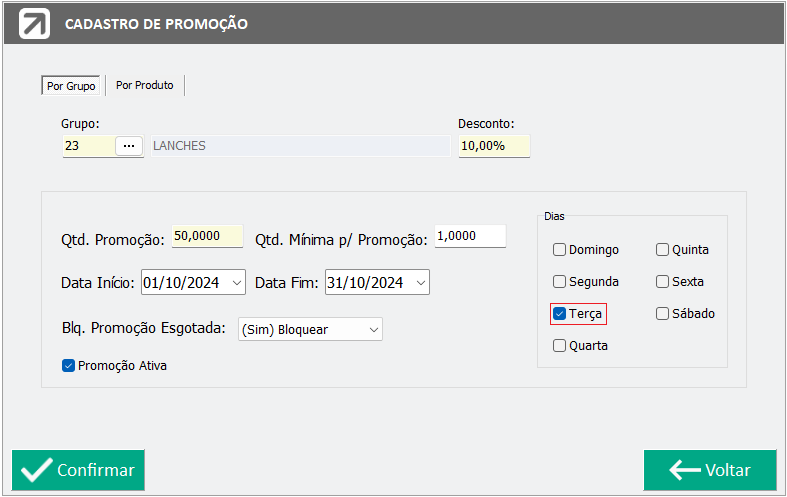The image size is (787, 497).
Task: Switch to the Por Produto tab
Action: pyautogui.click(x=145, y=85)
